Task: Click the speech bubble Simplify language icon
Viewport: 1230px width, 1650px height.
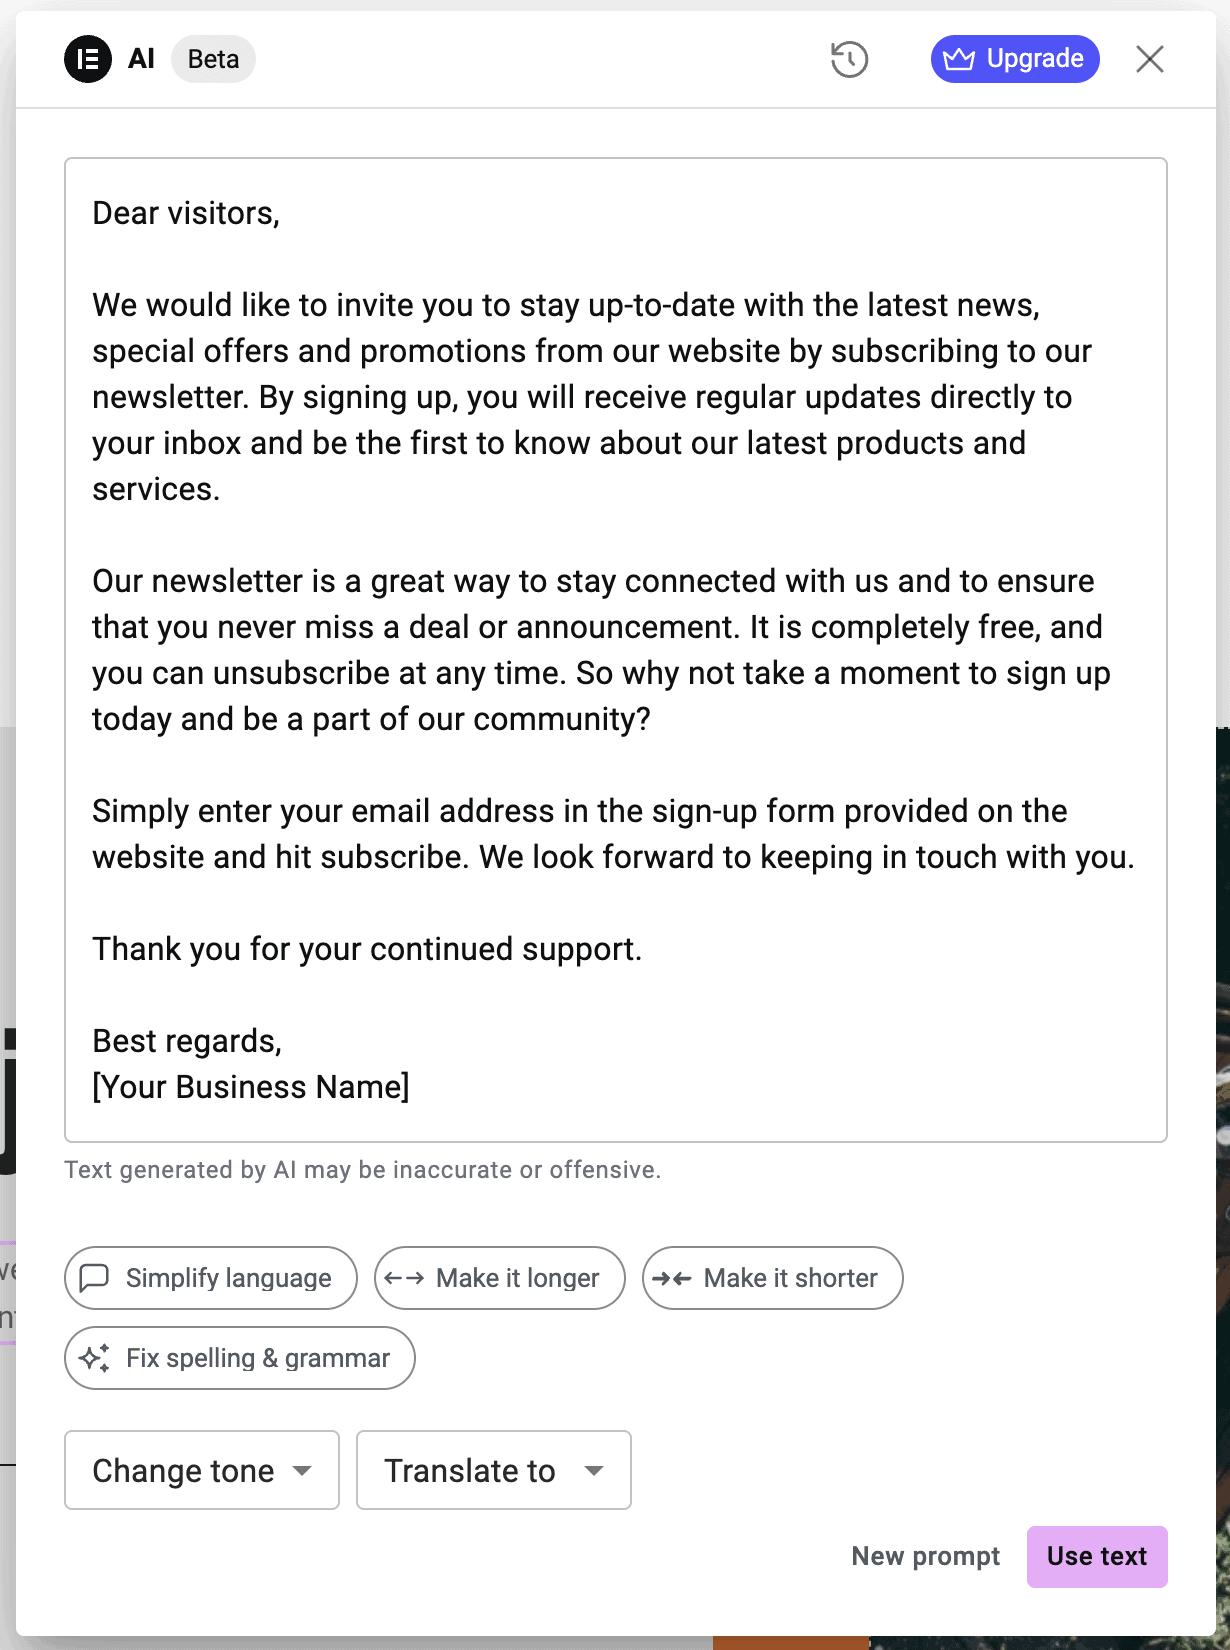Action: (x=94, y=1278)
